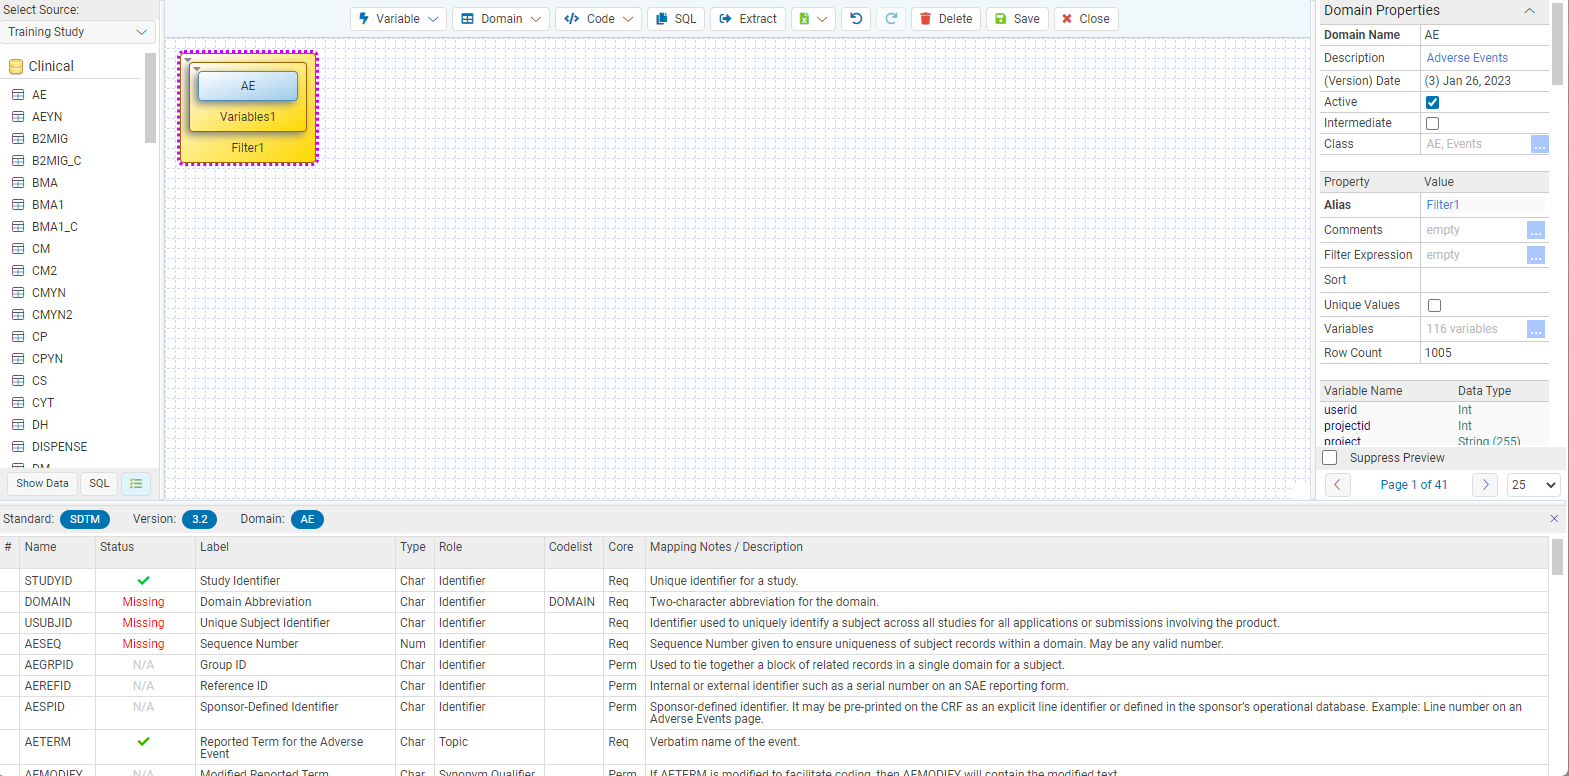The width and height of the screenshot is (1569, 776).
Task: Select the CMYN table icon
Action: [18, 293]
